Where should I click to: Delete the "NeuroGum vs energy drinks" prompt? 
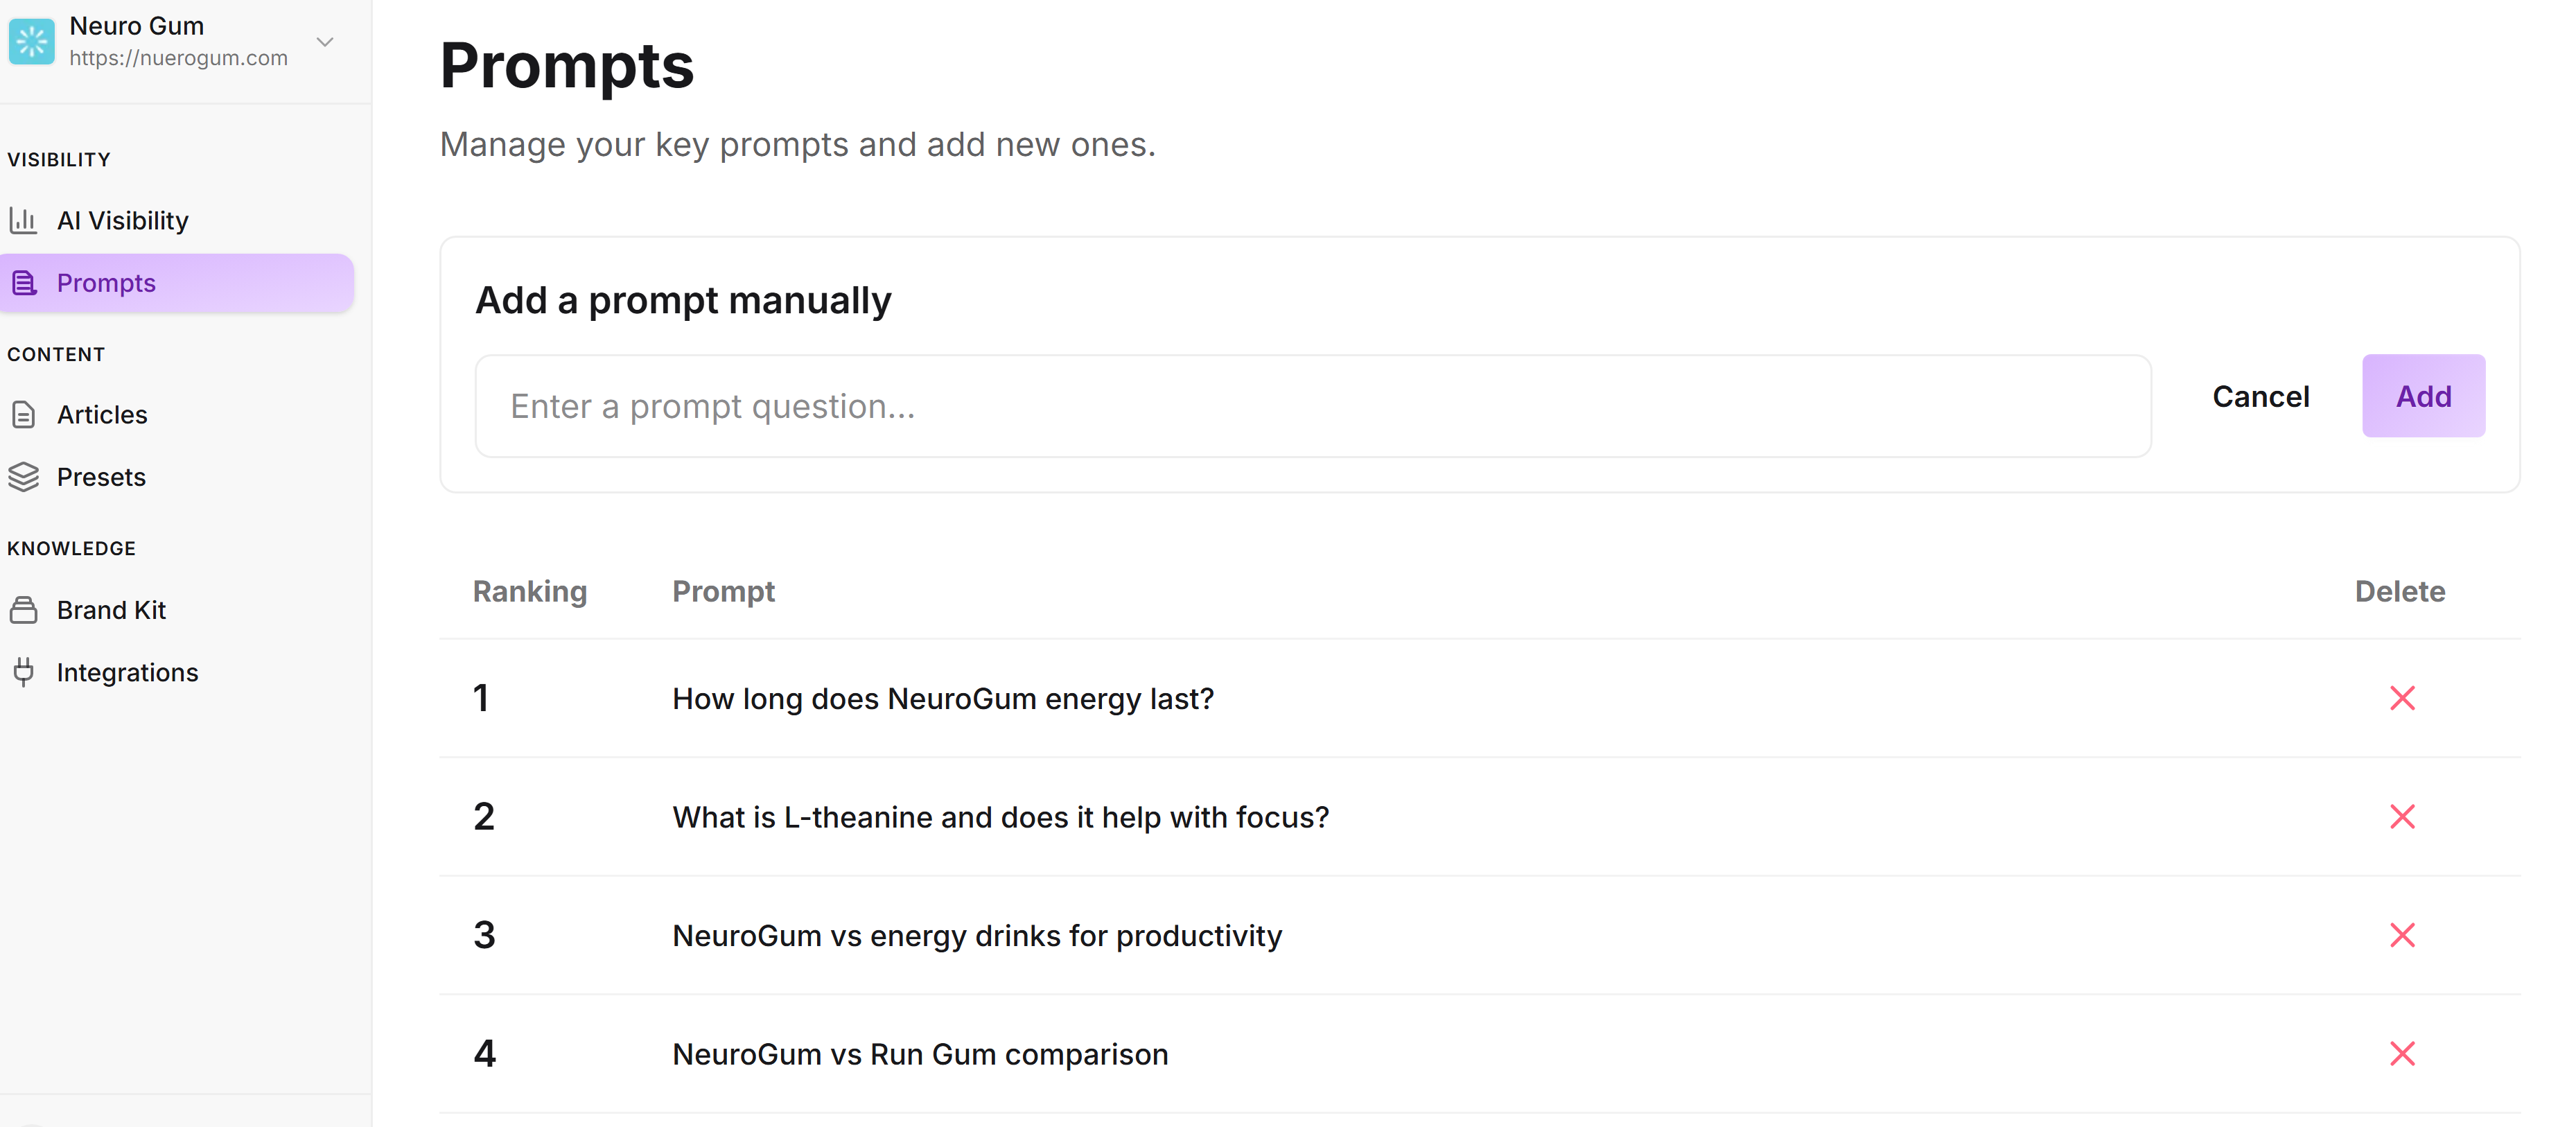(2403, 935)
